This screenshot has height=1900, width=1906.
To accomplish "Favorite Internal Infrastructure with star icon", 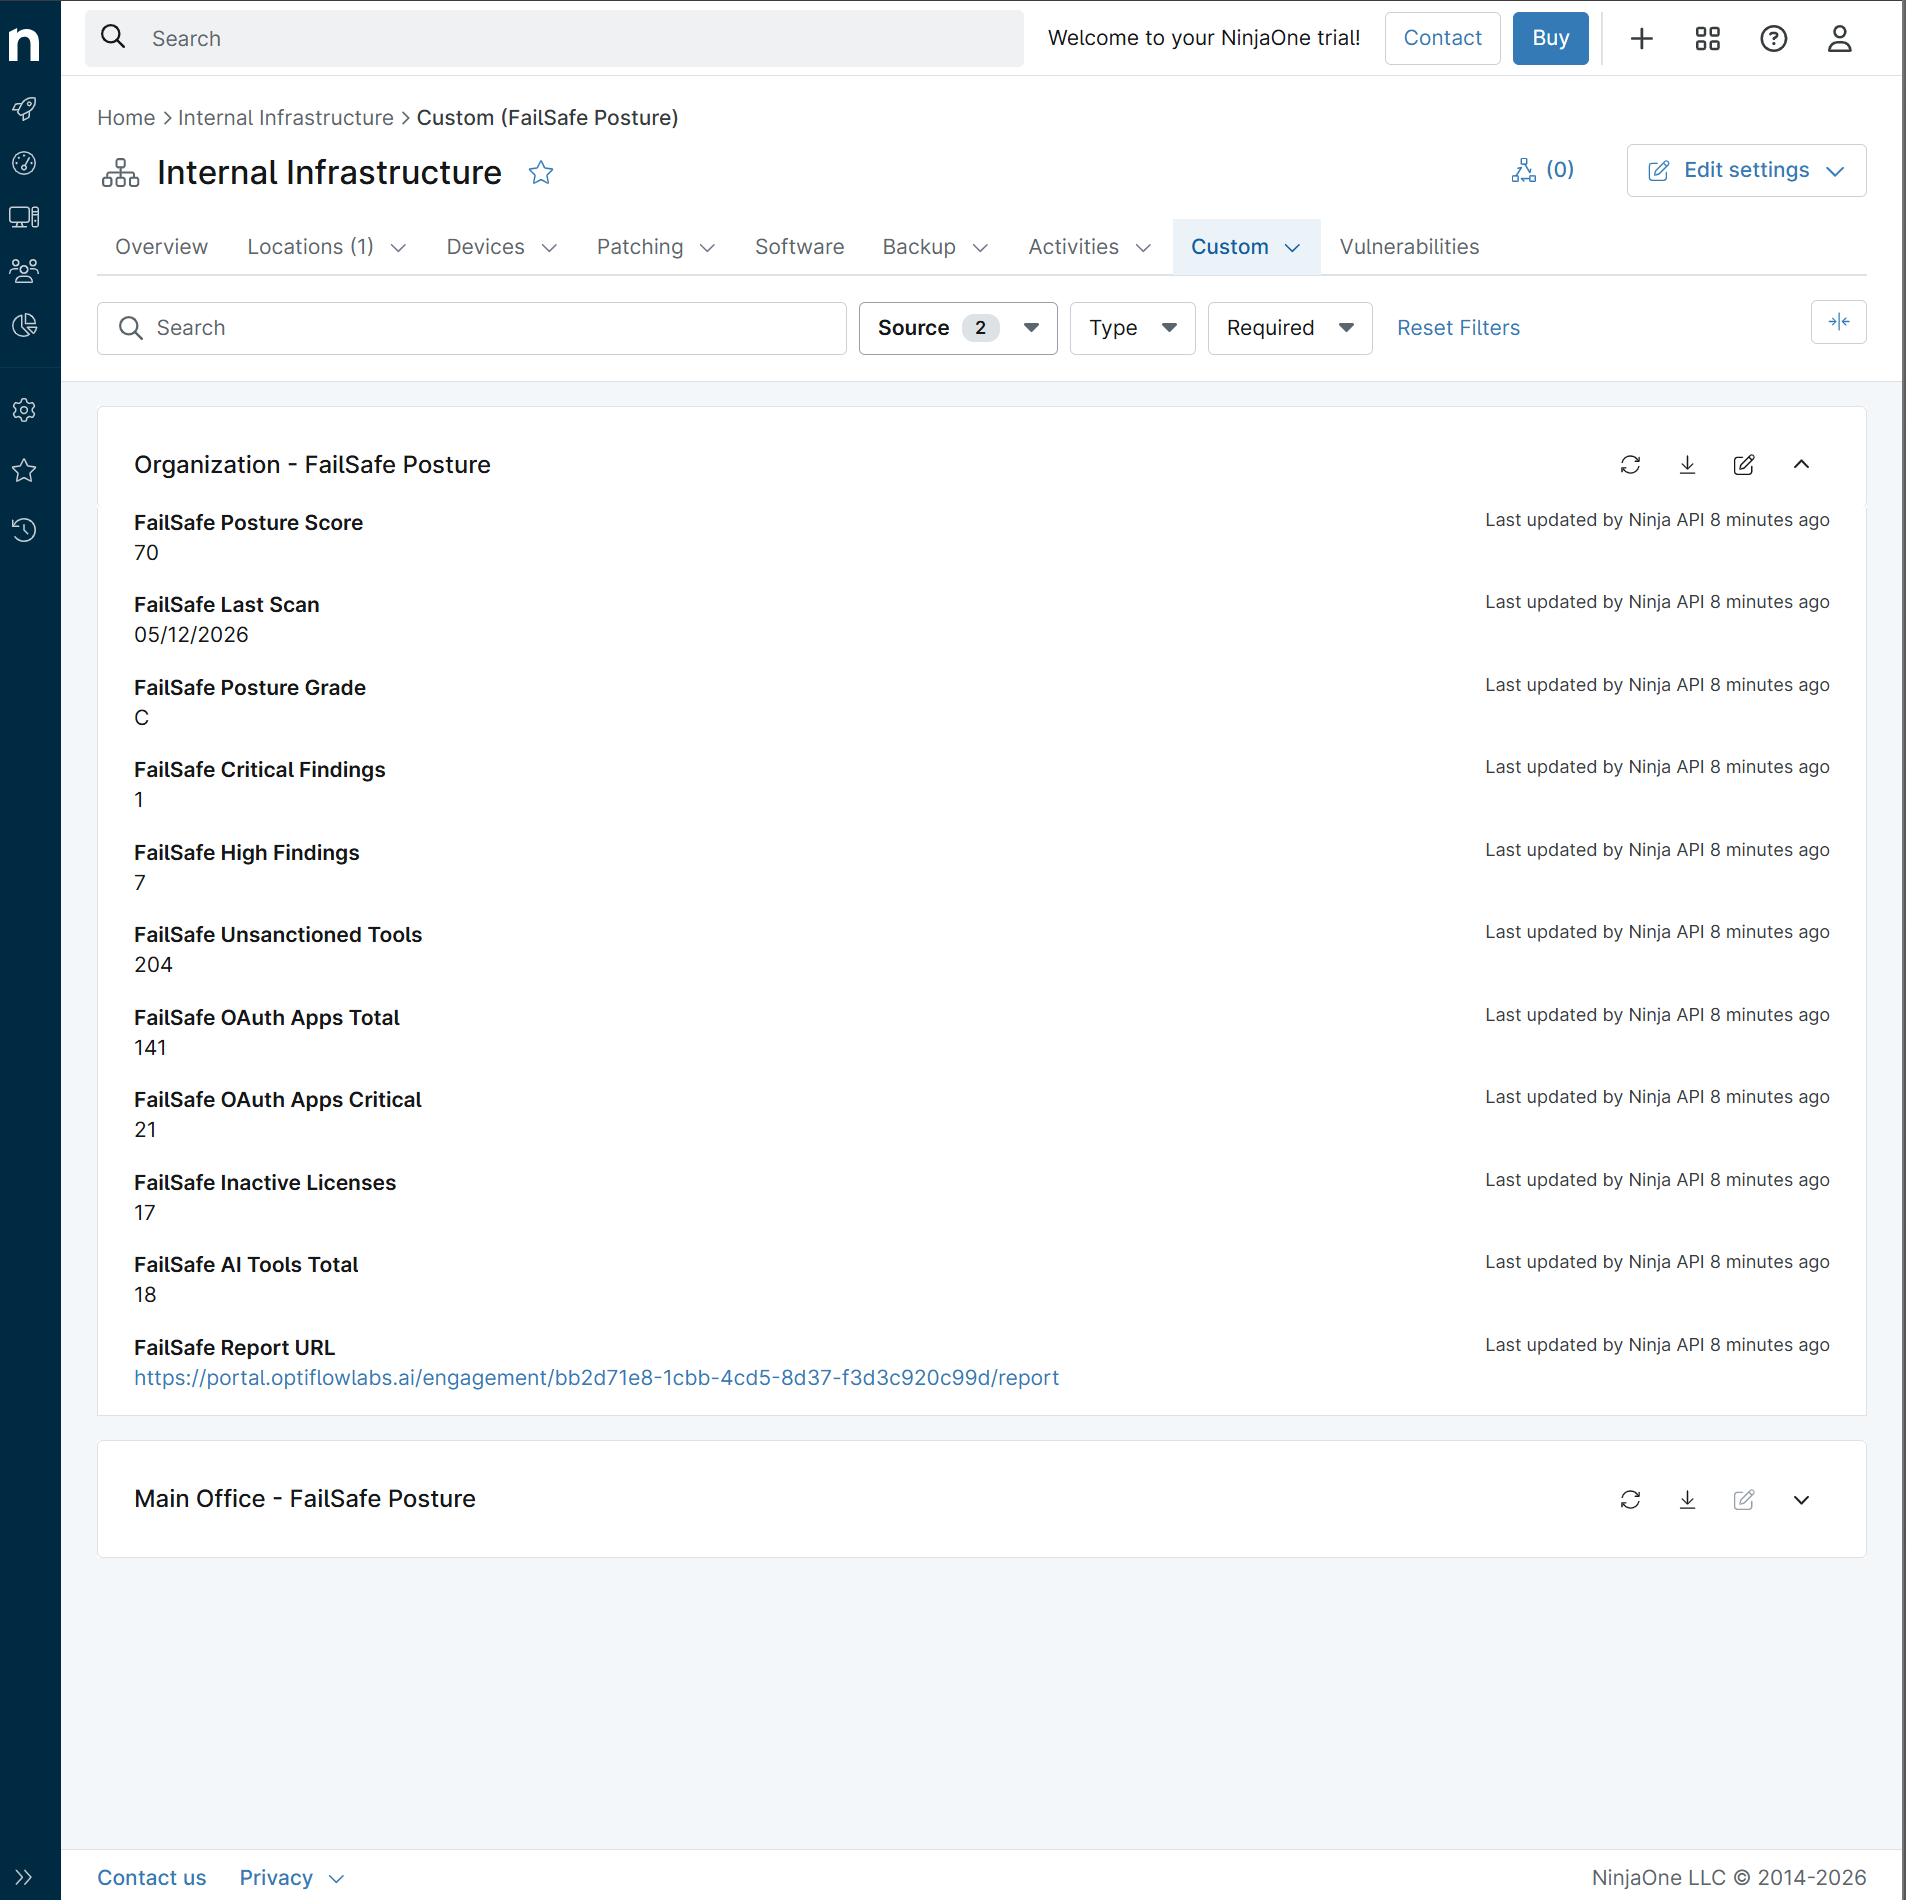I will click(541, 173).
